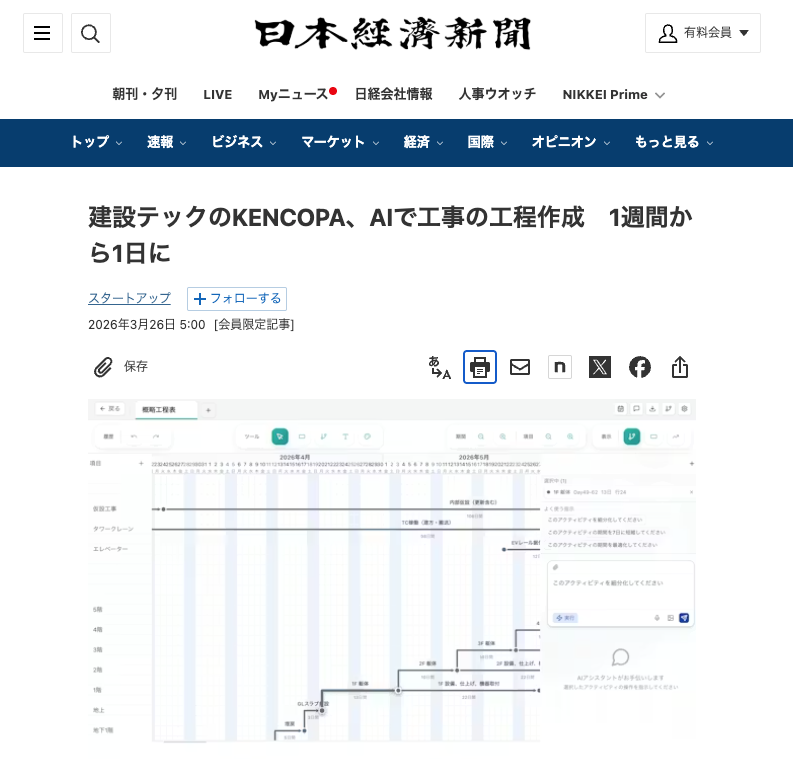
Task: Share the article on note
Action: coord(560,367)
